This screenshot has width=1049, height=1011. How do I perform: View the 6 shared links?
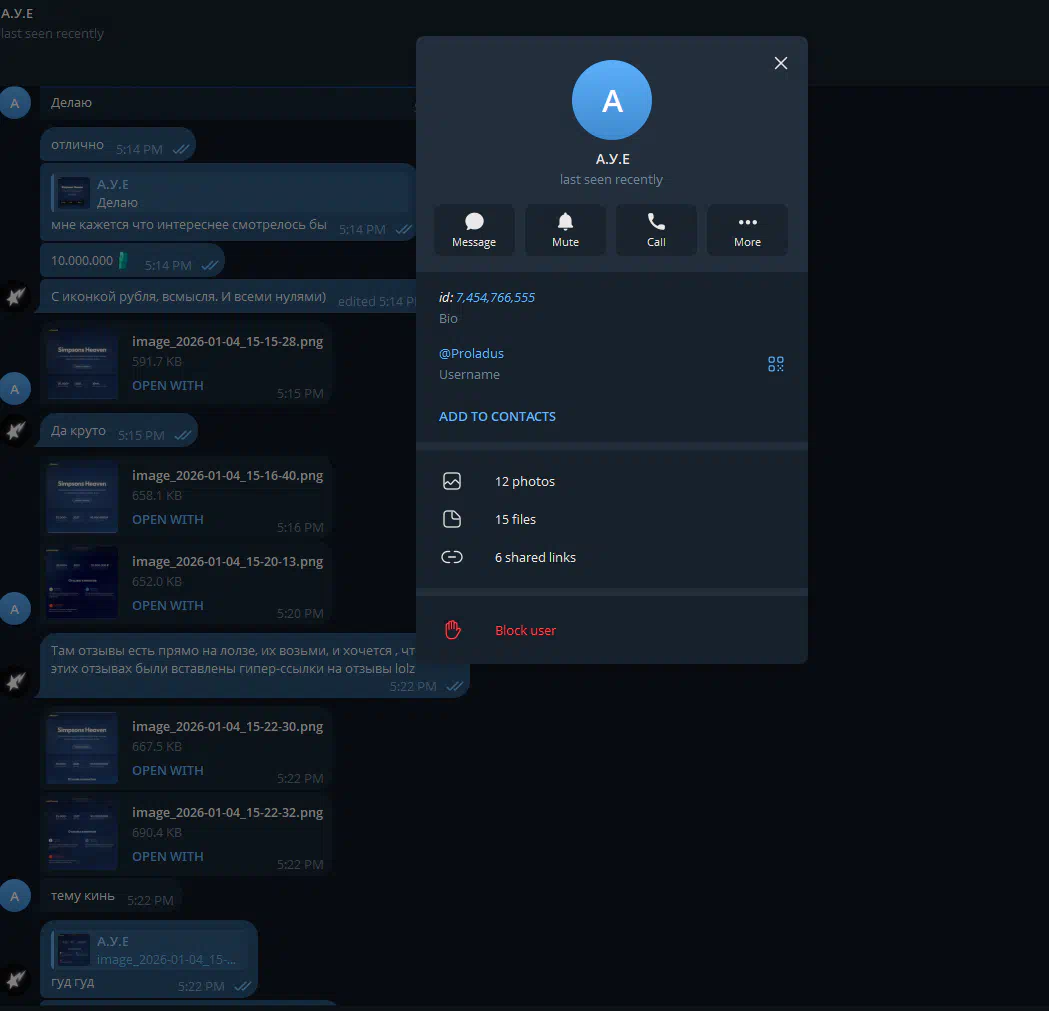pyautogui.click(x=535, y=557)
